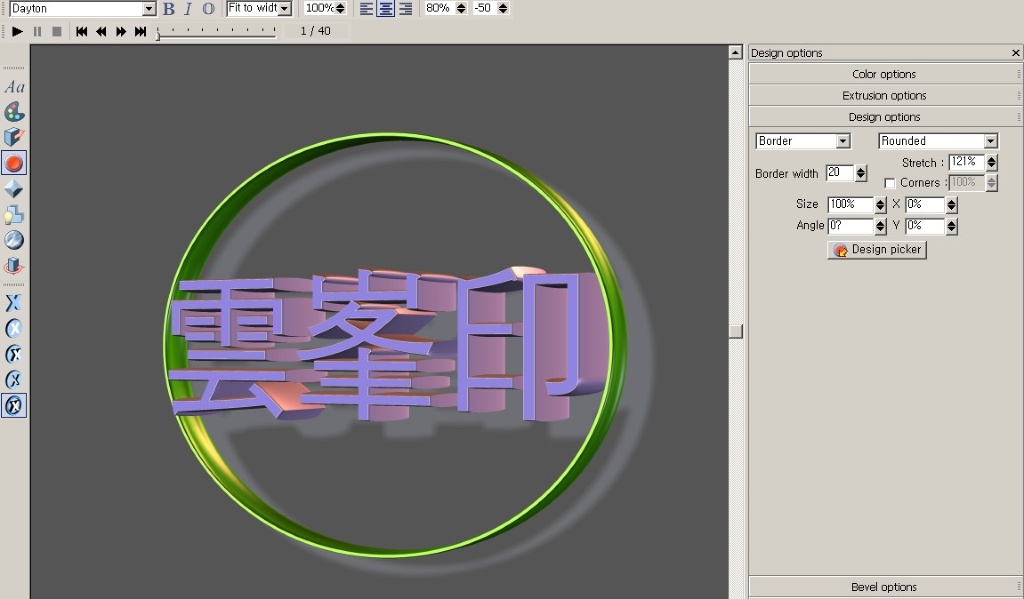Play the animation
The width and height of the screenshot is (1024, 599).
pos(18,31)
